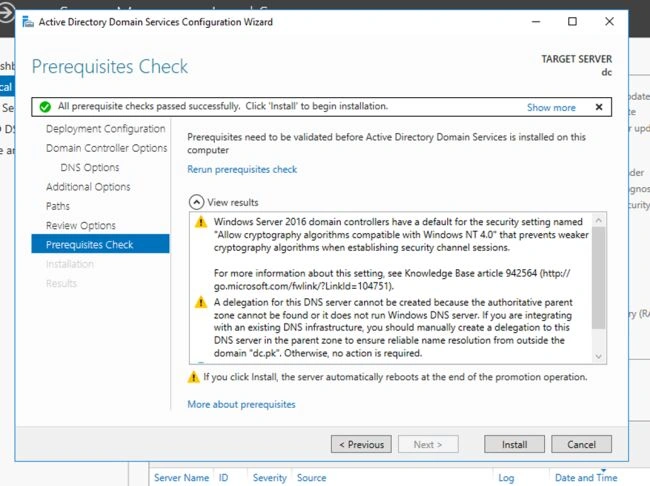Screen dimensions: 650x486
Task: Select Domain Controller Options step
Action: (x=107, y=148)
